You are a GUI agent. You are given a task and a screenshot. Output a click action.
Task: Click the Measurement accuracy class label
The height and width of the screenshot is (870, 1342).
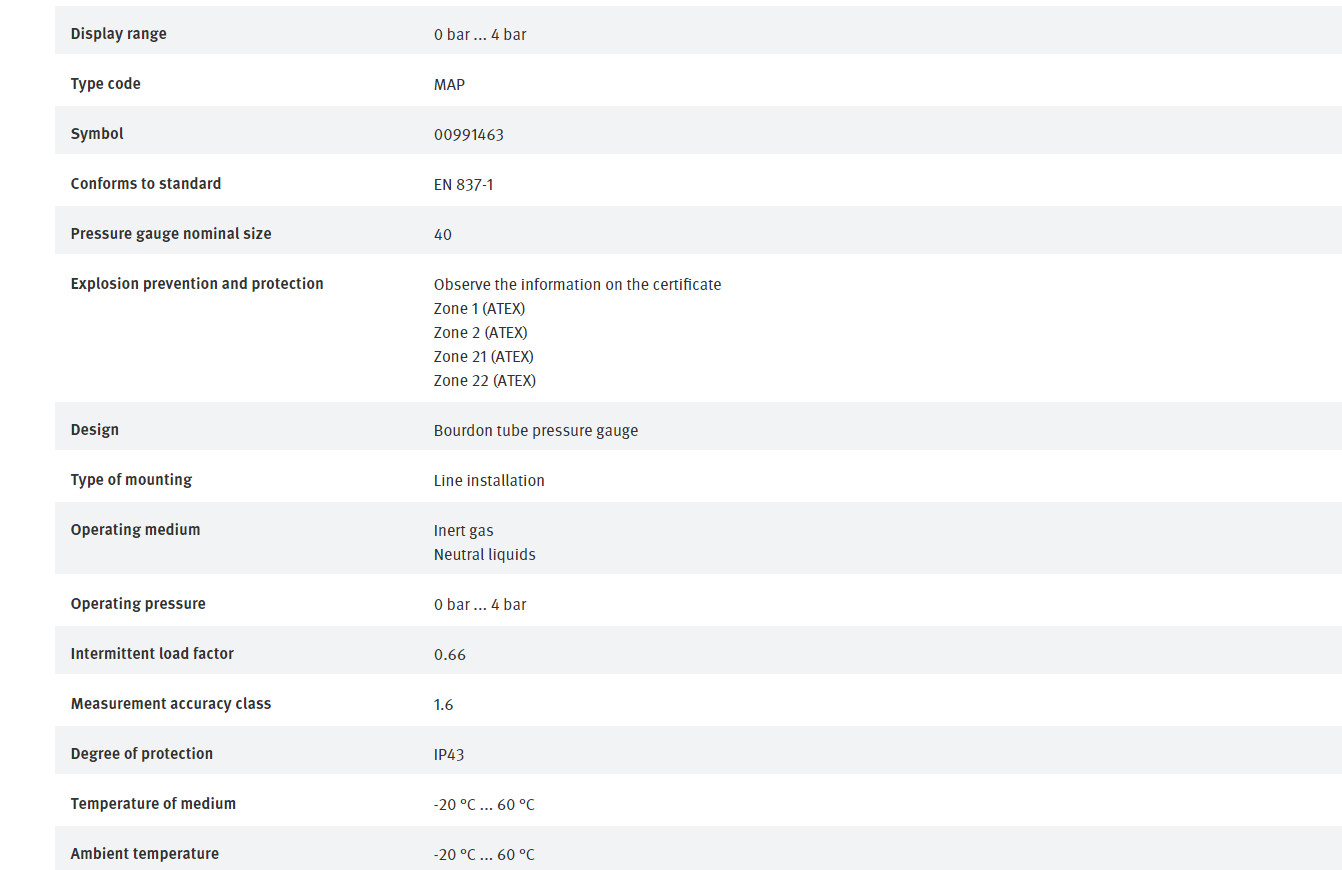[171, 704]
